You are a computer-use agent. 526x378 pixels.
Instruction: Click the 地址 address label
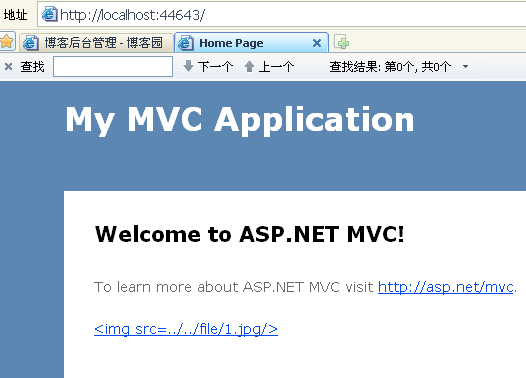15,15
